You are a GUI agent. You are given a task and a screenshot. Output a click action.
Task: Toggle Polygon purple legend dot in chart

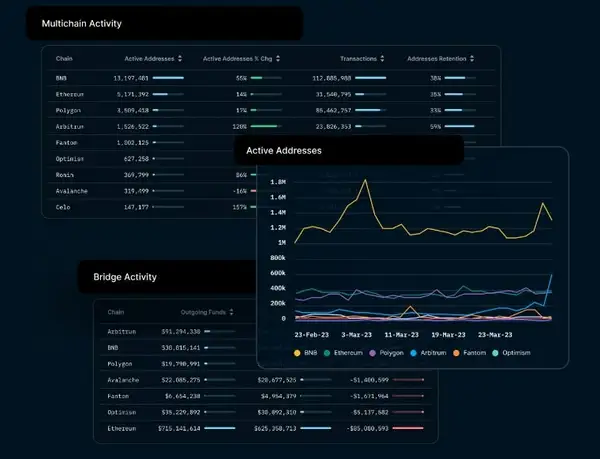point(372,353)
